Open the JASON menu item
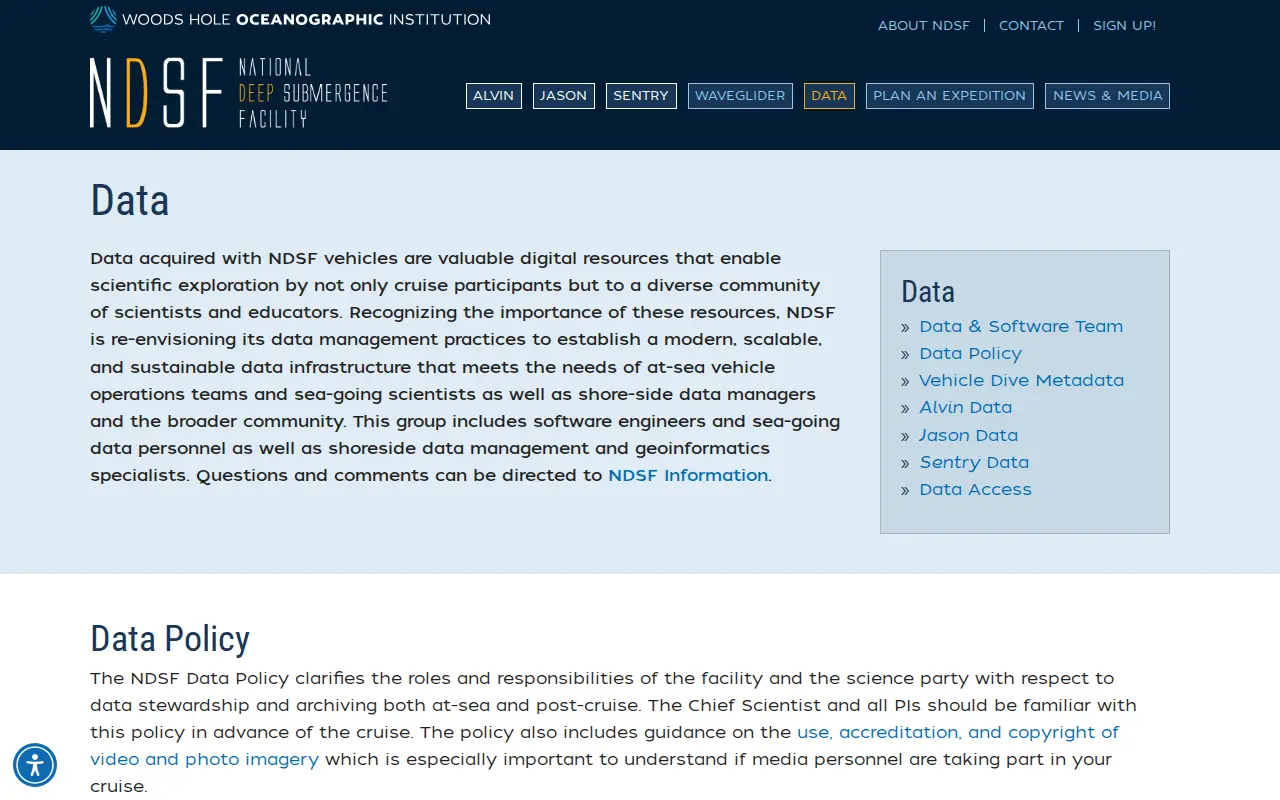Image resolution: width=1280 pixels, height=800 pixels. [x=563, y=96]
